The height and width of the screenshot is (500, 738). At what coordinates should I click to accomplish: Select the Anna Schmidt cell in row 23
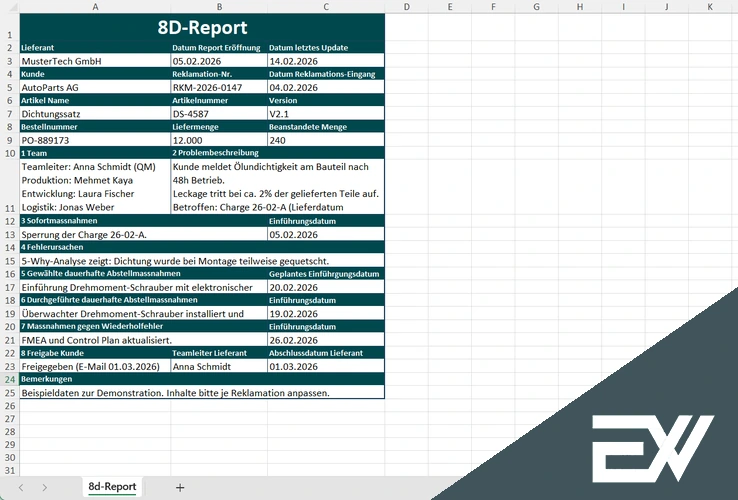coord(219,366)
